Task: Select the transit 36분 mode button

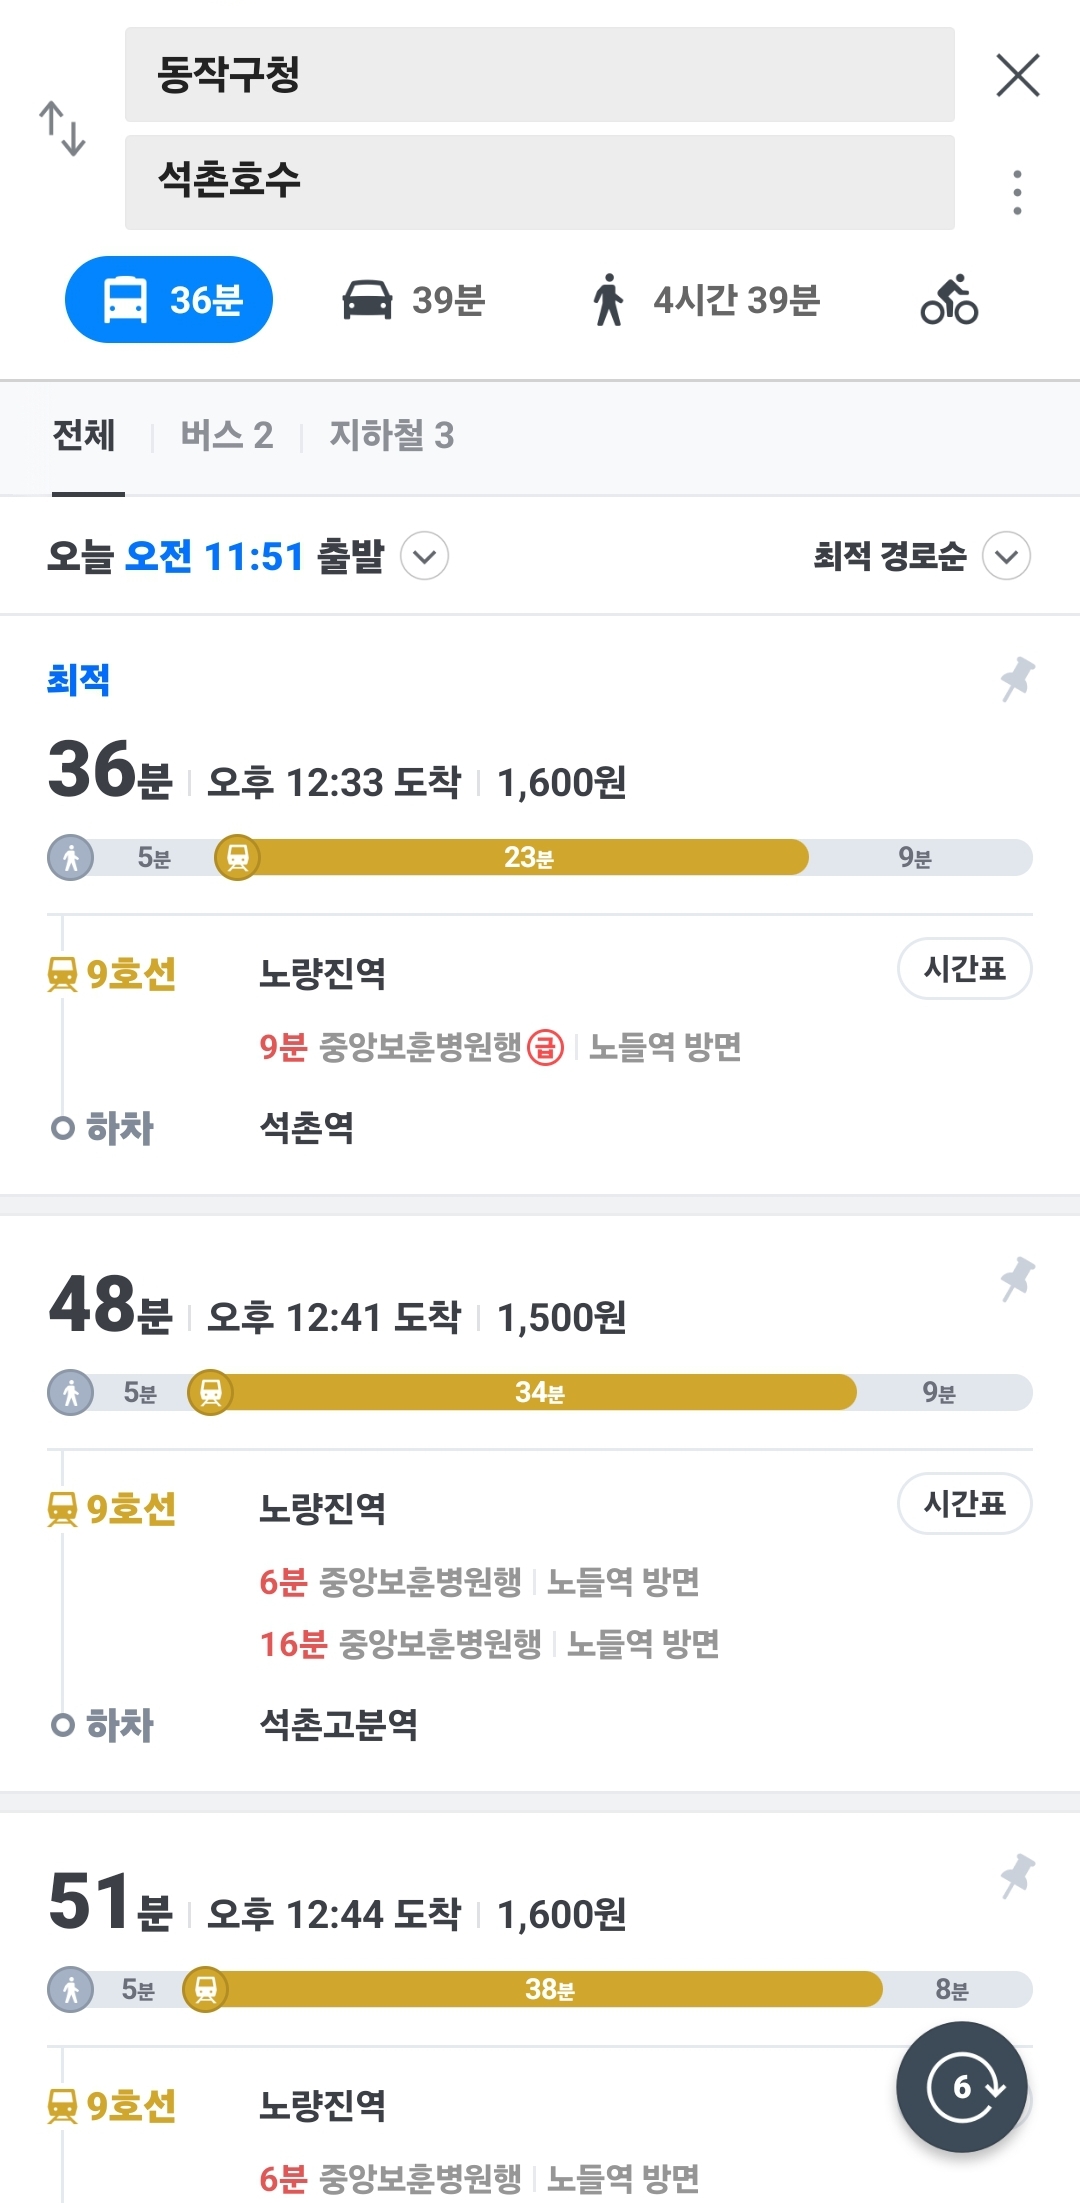Action: [x=169, y=300]
